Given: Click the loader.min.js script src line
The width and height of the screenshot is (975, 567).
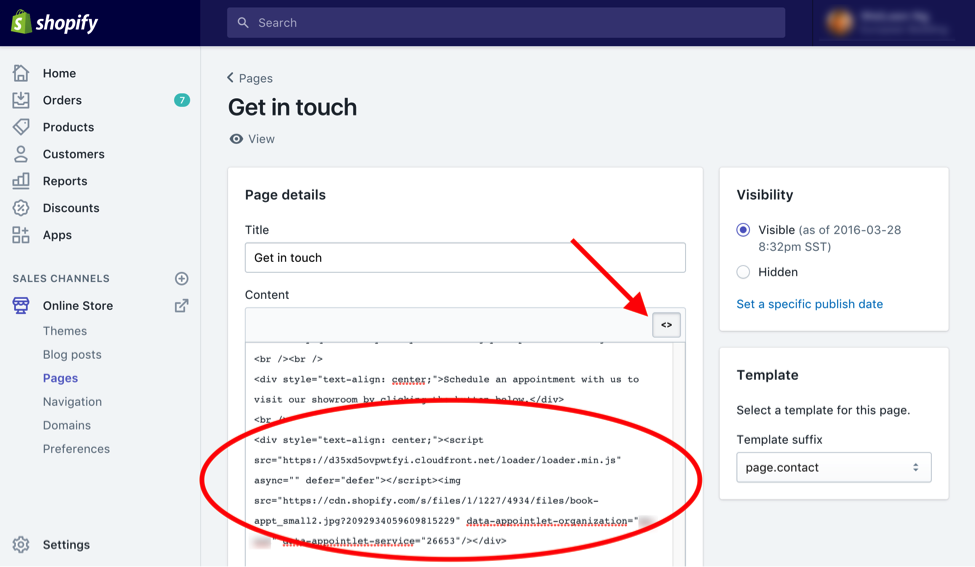Looking at the screenshot, I should click(438, 460).
